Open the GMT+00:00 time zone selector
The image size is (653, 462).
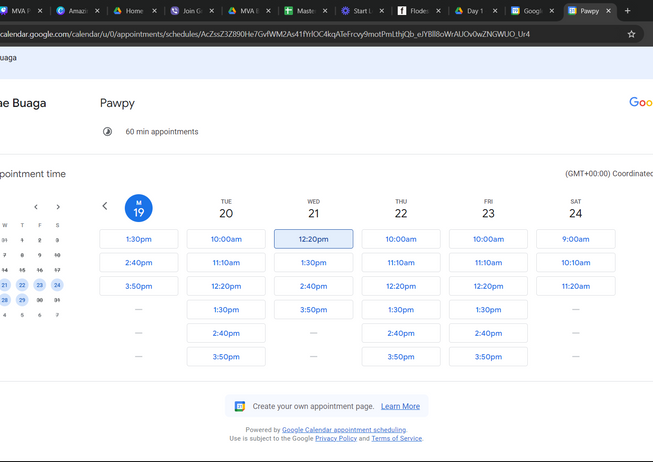coord(609,174)
